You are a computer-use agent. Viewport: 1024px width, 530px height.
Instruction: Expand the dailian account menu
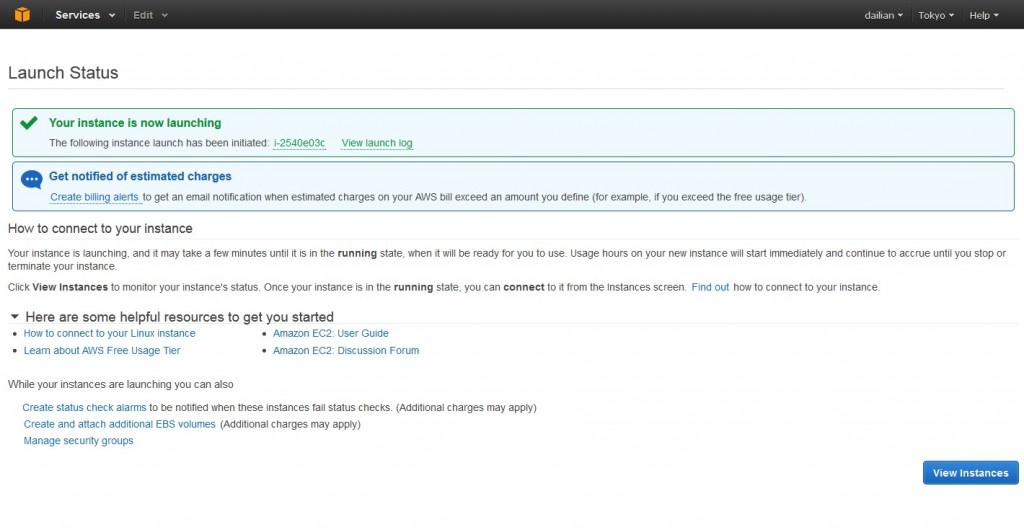[883, 15]
